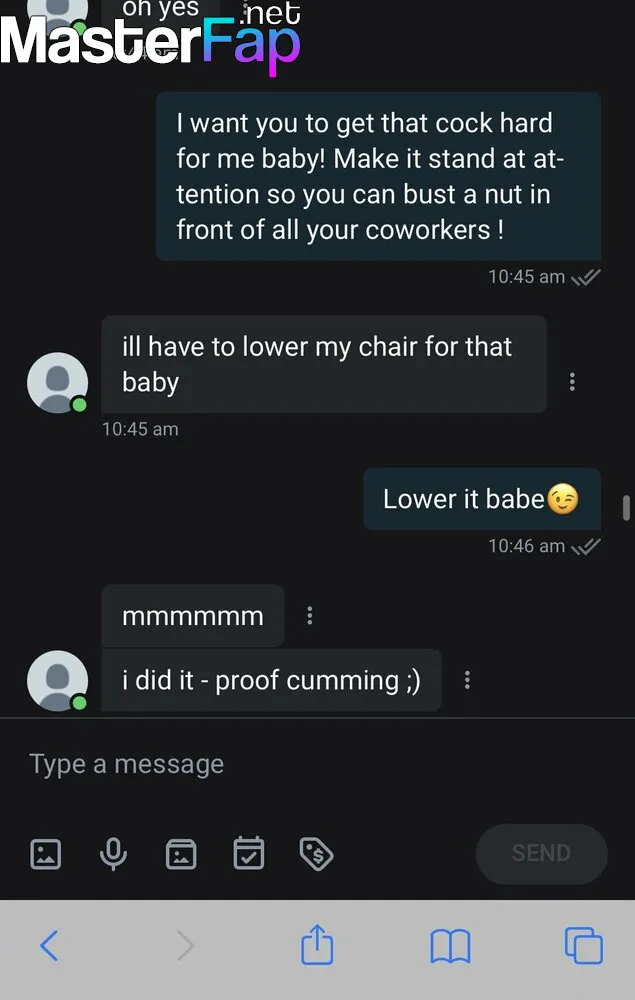The image size is (635, 1000).
Task: Click the chat scrollbar handle
Action: [x=626, y=508]
